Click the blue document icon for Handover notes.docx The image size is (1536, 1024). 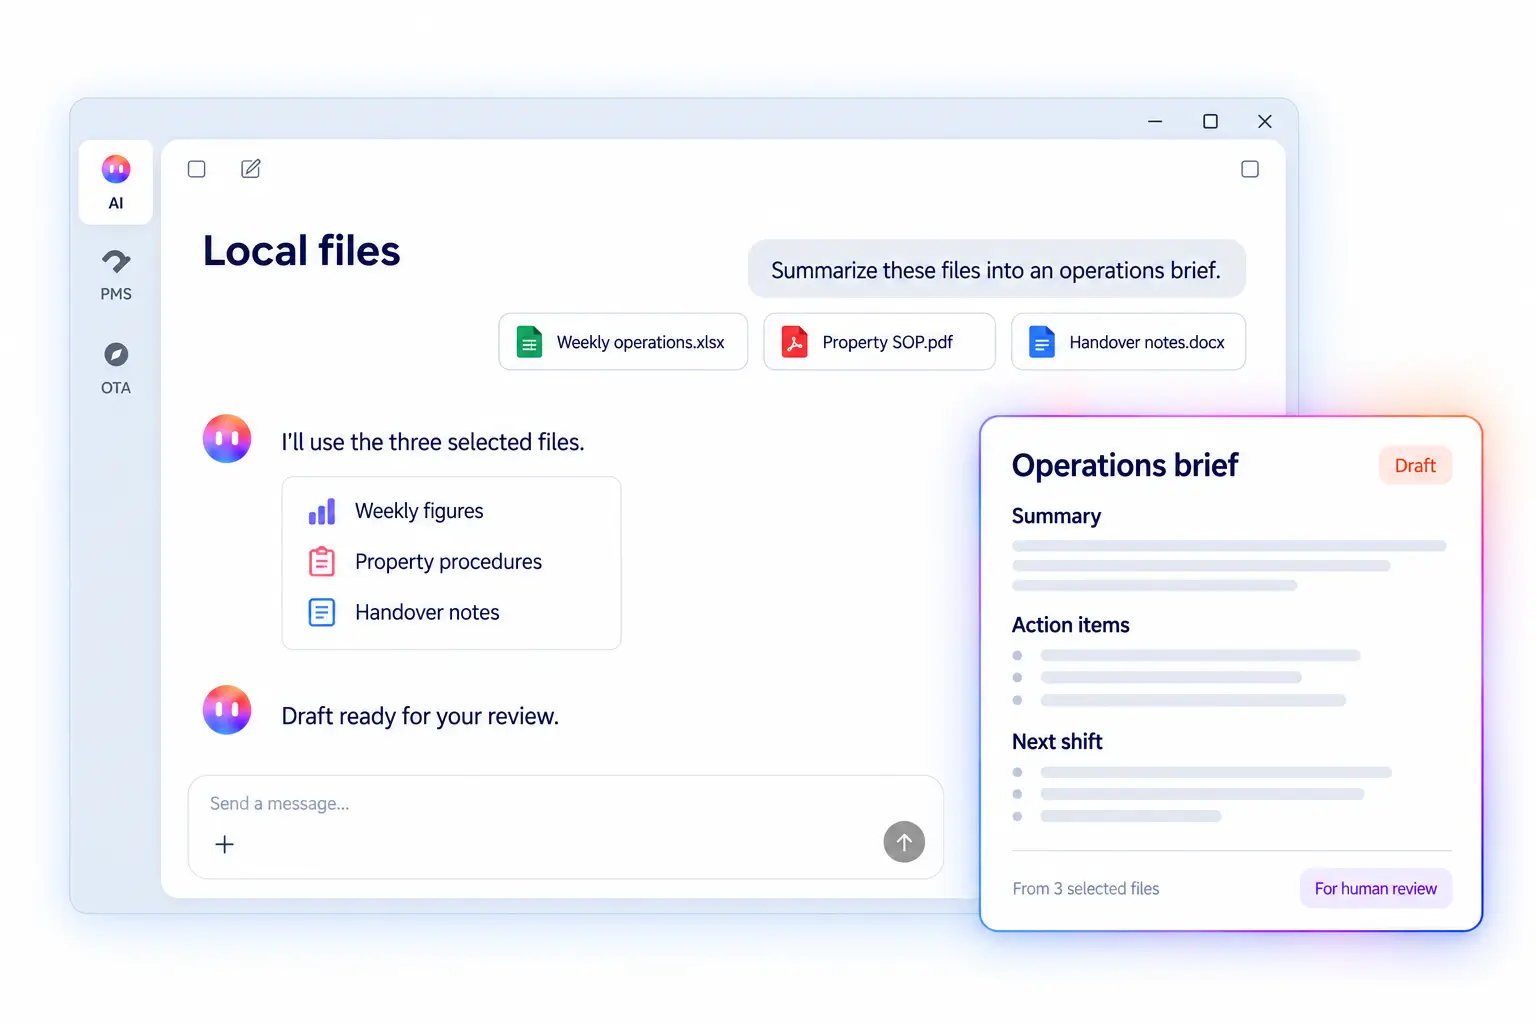pyautogui.click(x=1042, y=342)
